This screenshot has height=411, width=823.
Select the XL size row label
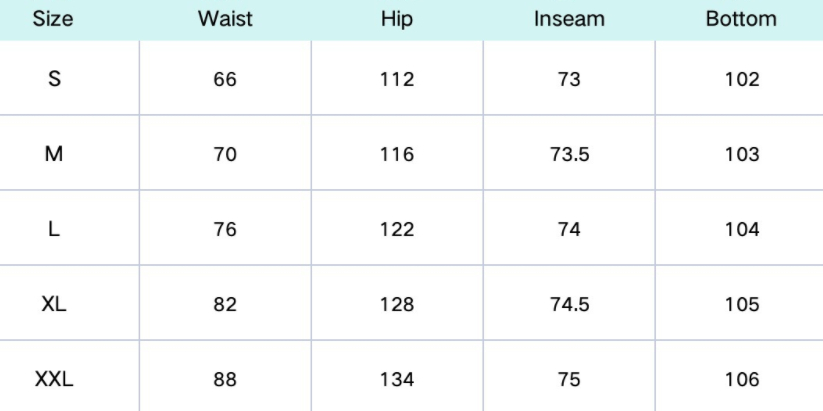click(x=54, y=305)
